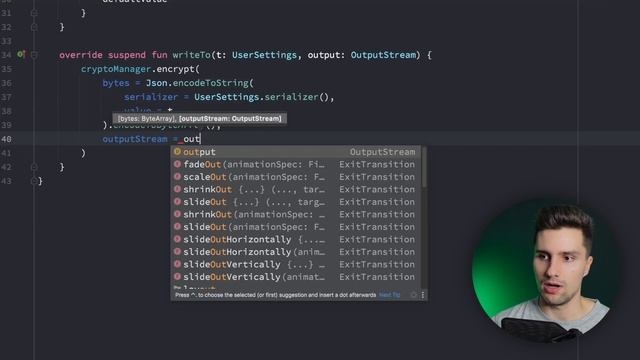Open the Next Tip link in popup
This screenshot has height=360, width=640.
(389, 295)
